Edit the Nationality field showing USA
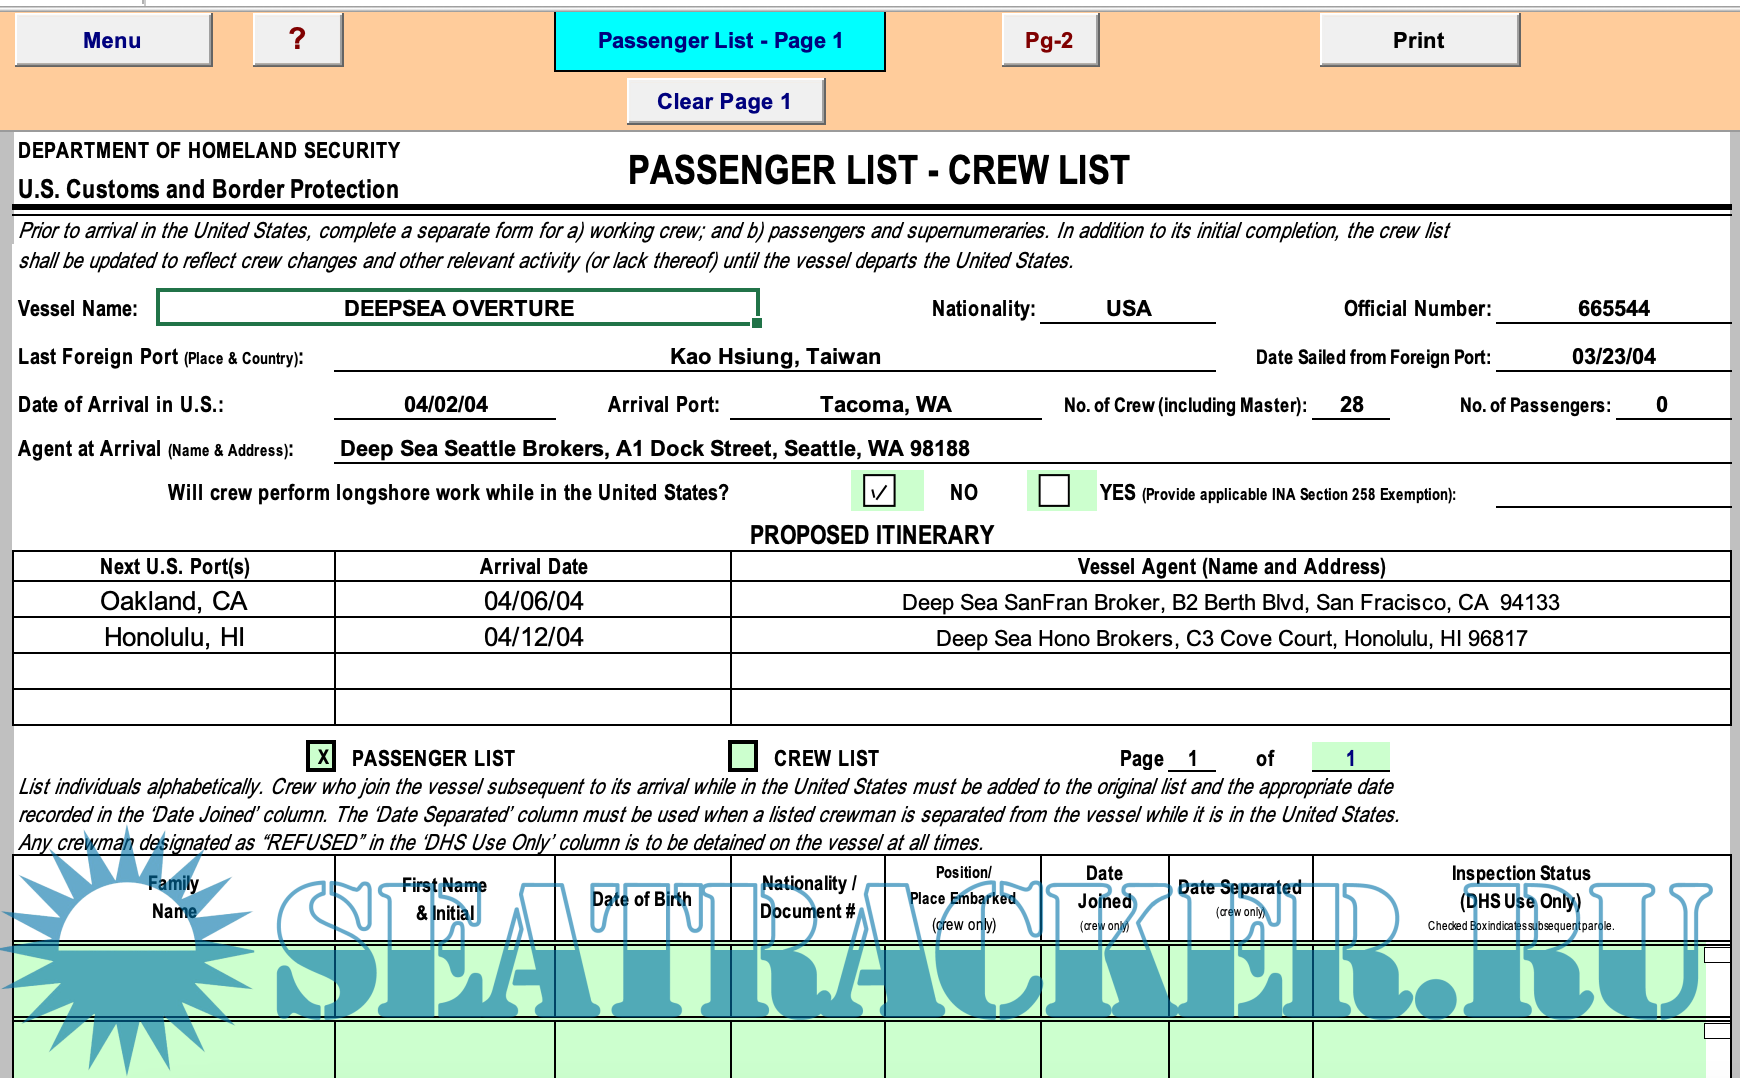1740x1078 pixels. pyautogui.click(x=1127, y=308)
